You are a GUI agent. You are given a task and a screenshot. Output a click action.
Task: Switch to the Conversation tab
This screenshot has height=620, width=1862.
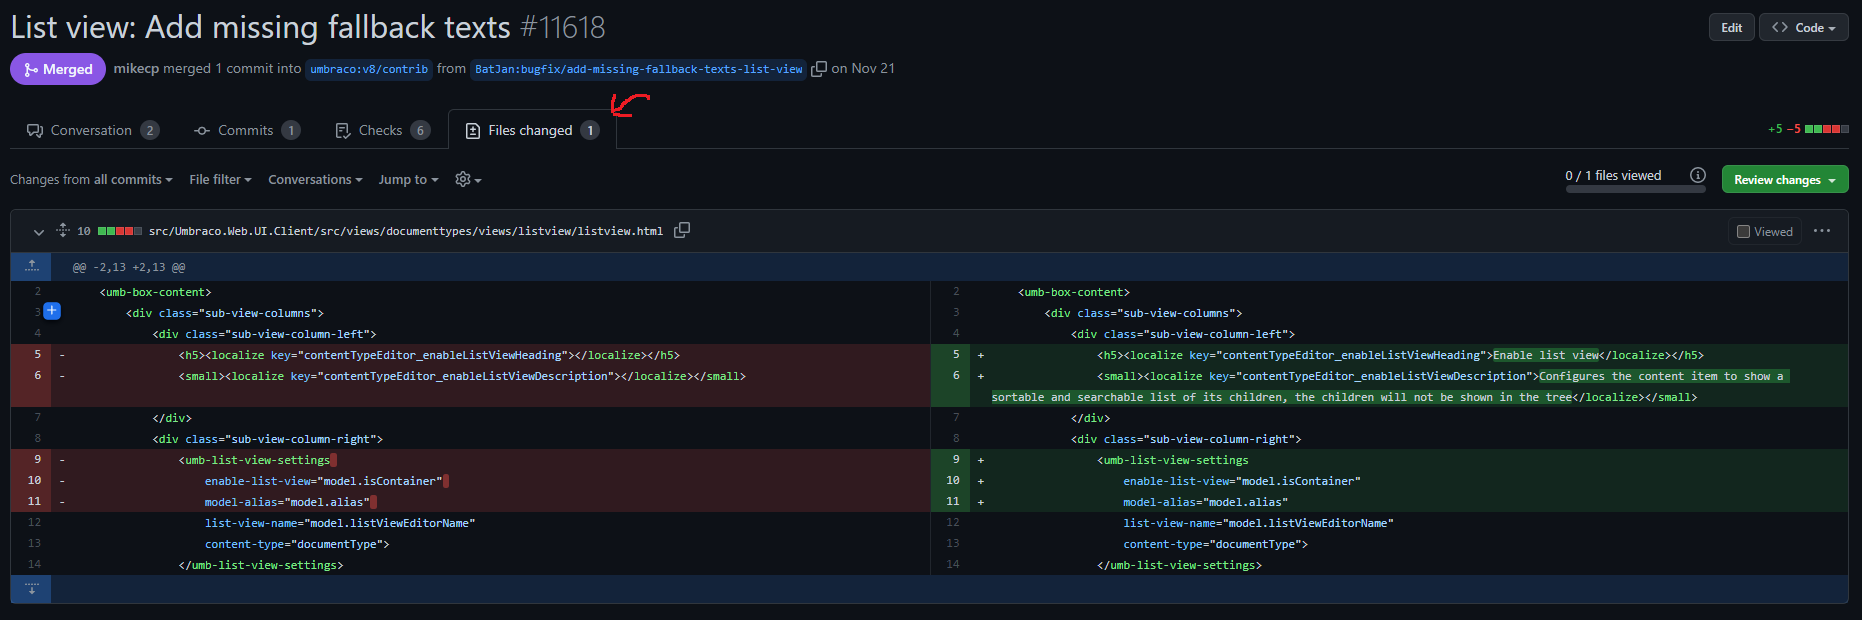click(92, 130)
